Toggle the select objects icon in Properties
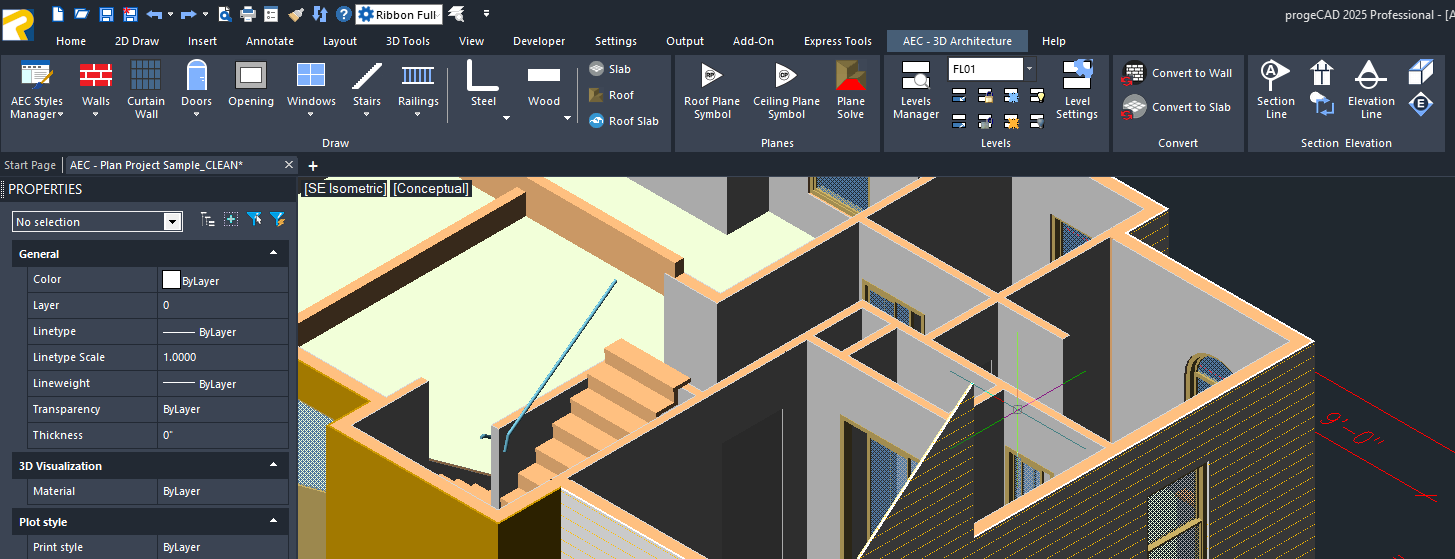The image size is (1455, 559). click(x=231, y=220)
